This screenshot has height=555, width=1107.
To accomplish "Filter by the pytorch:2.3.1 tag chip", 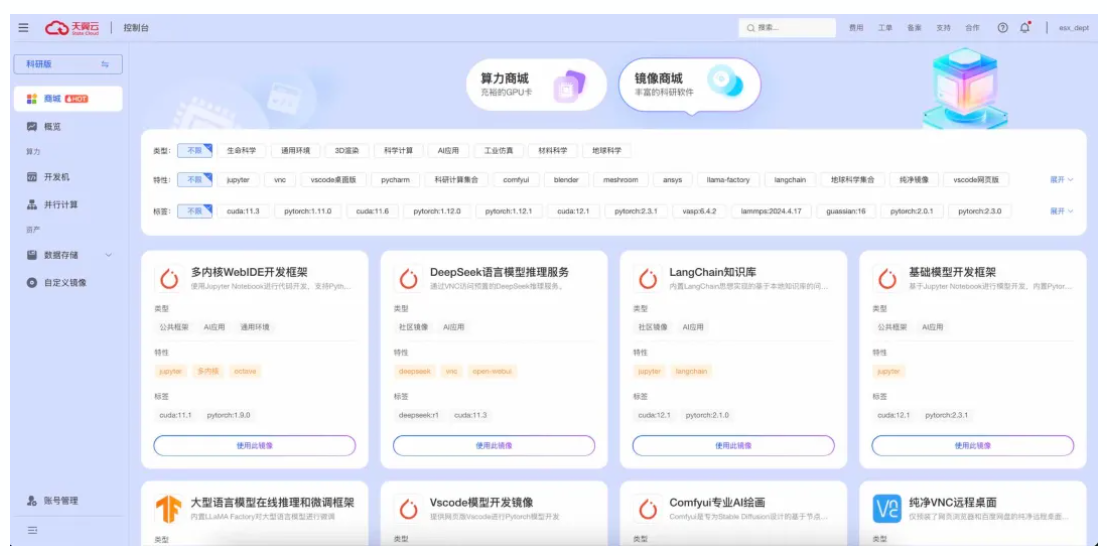I will (635, 211).
